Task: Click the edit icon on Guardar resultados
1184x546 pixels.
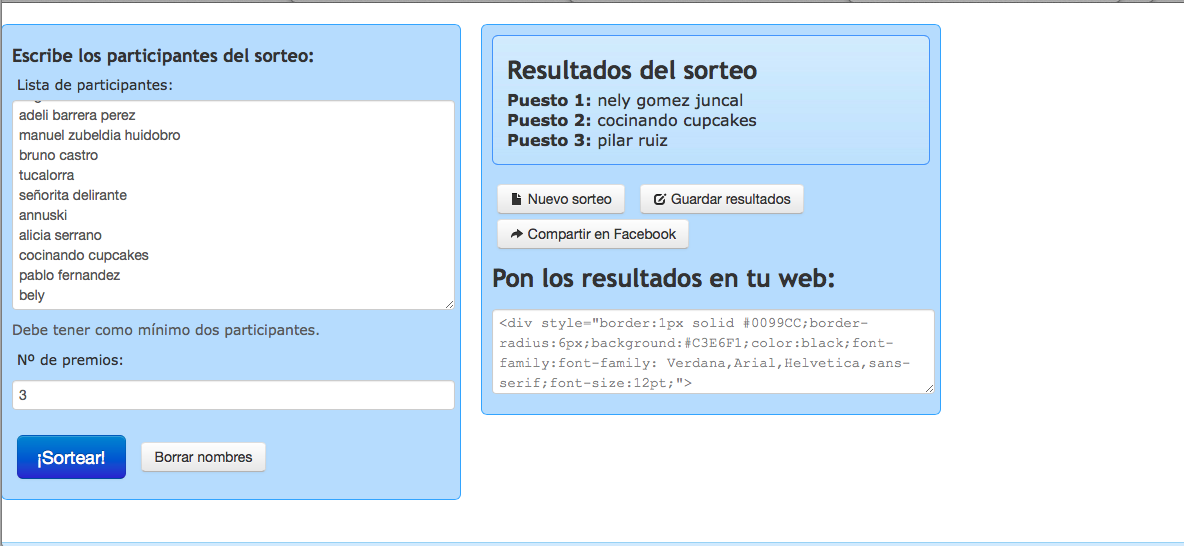Action: click(659, 199)
